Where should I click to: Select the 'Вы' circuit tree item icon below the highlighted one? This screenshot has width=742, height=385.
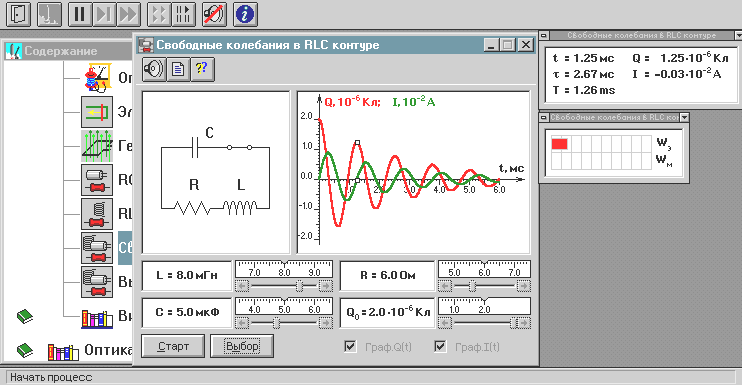[x=97, y=281]
